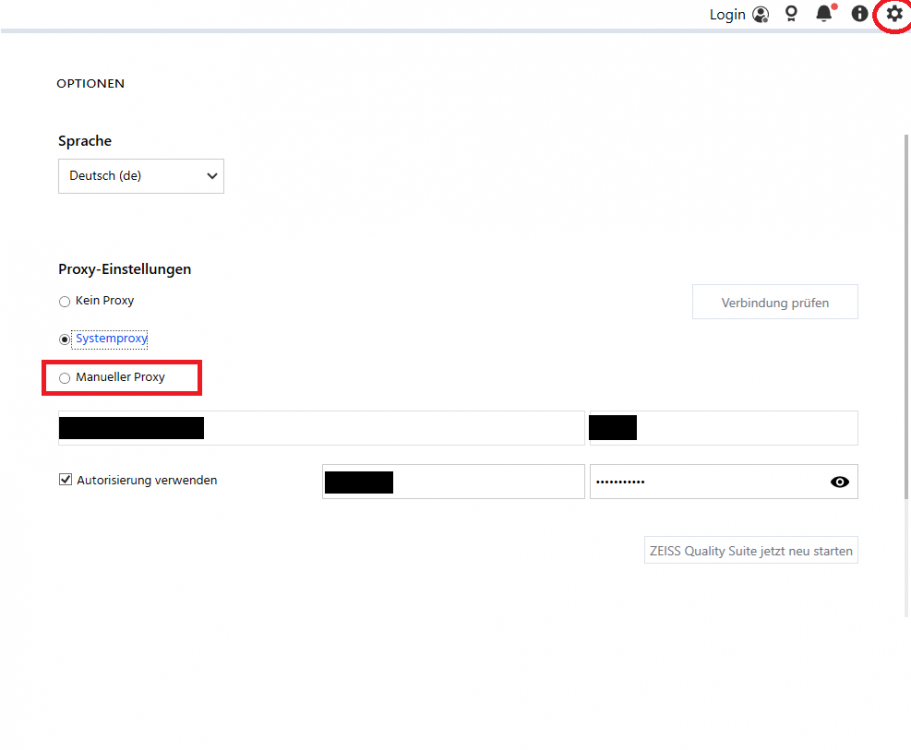Open notifications via the bell icon
Screen dimensions: 911x750
click(824, 14)
